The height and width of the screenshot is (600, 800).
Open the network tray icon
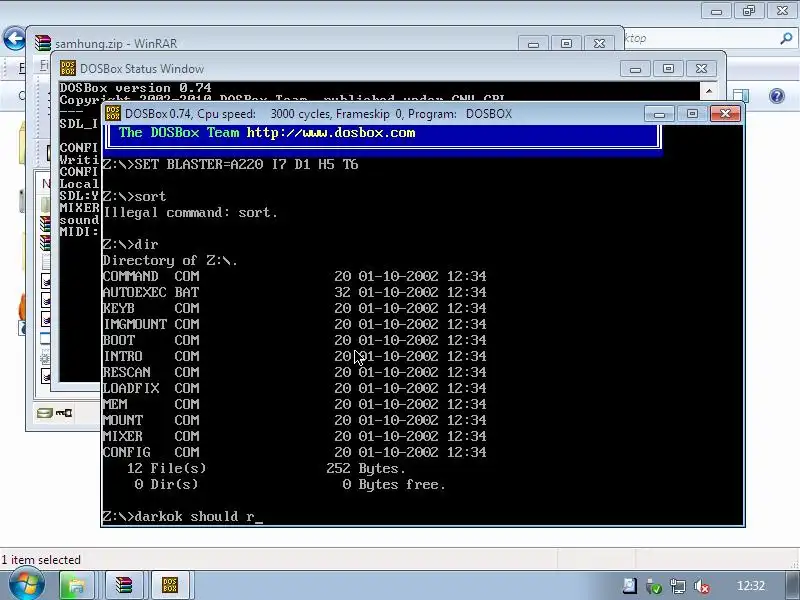678,586
